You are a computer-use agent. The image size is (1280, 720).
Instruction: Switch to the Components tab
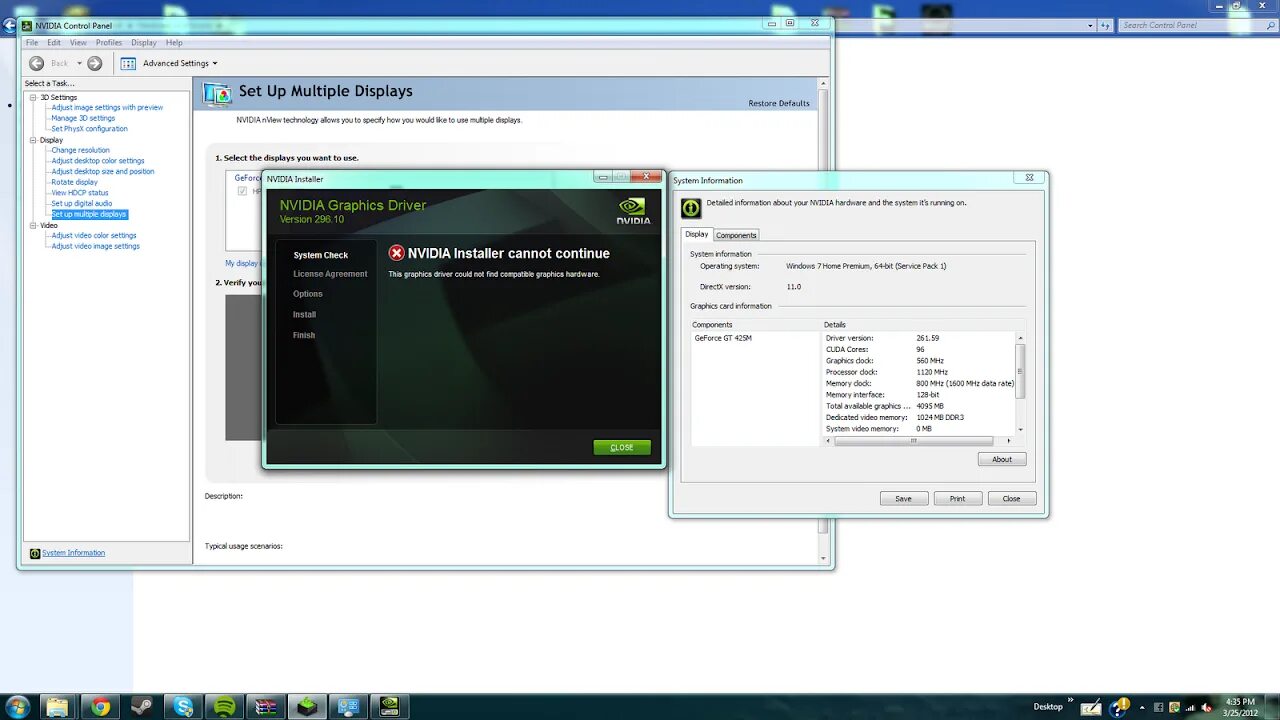click(736, 235)
